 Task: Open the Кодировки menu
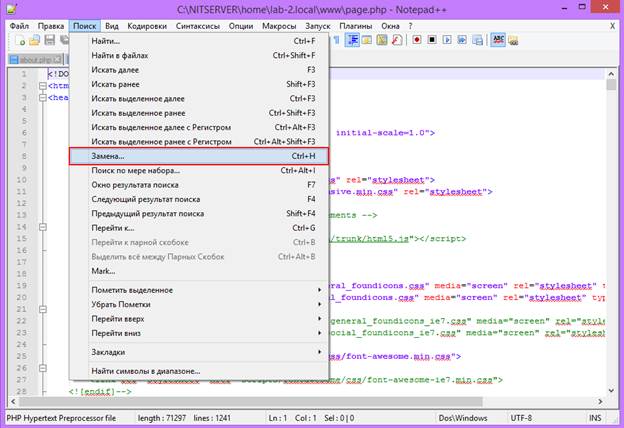coord(147,26)
